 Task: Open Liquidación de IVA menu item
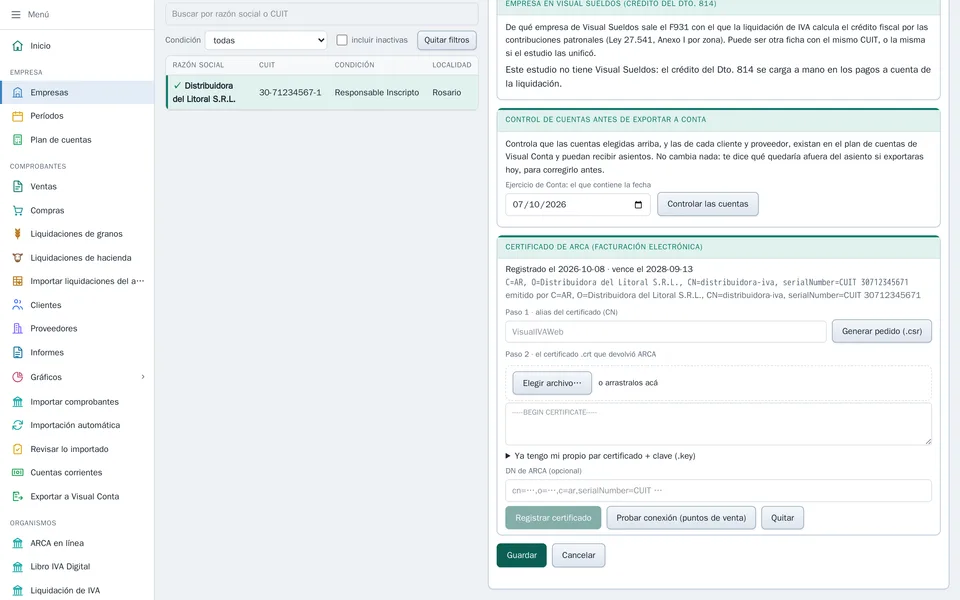tap(77, 590)
